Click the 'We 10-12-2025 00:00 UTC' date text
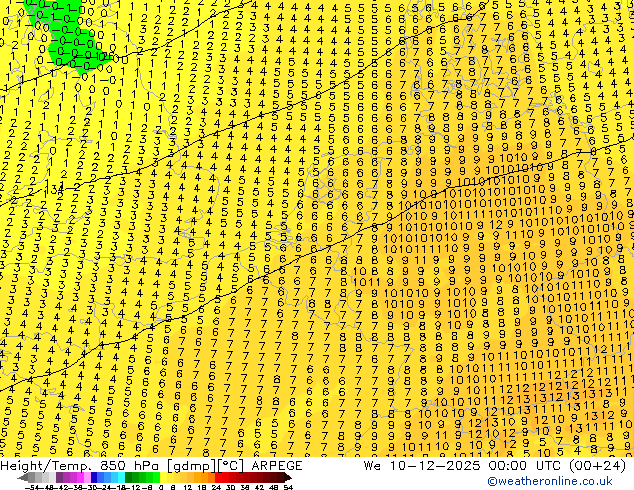This screenshot has height=490, width=634. pos(464,465)
